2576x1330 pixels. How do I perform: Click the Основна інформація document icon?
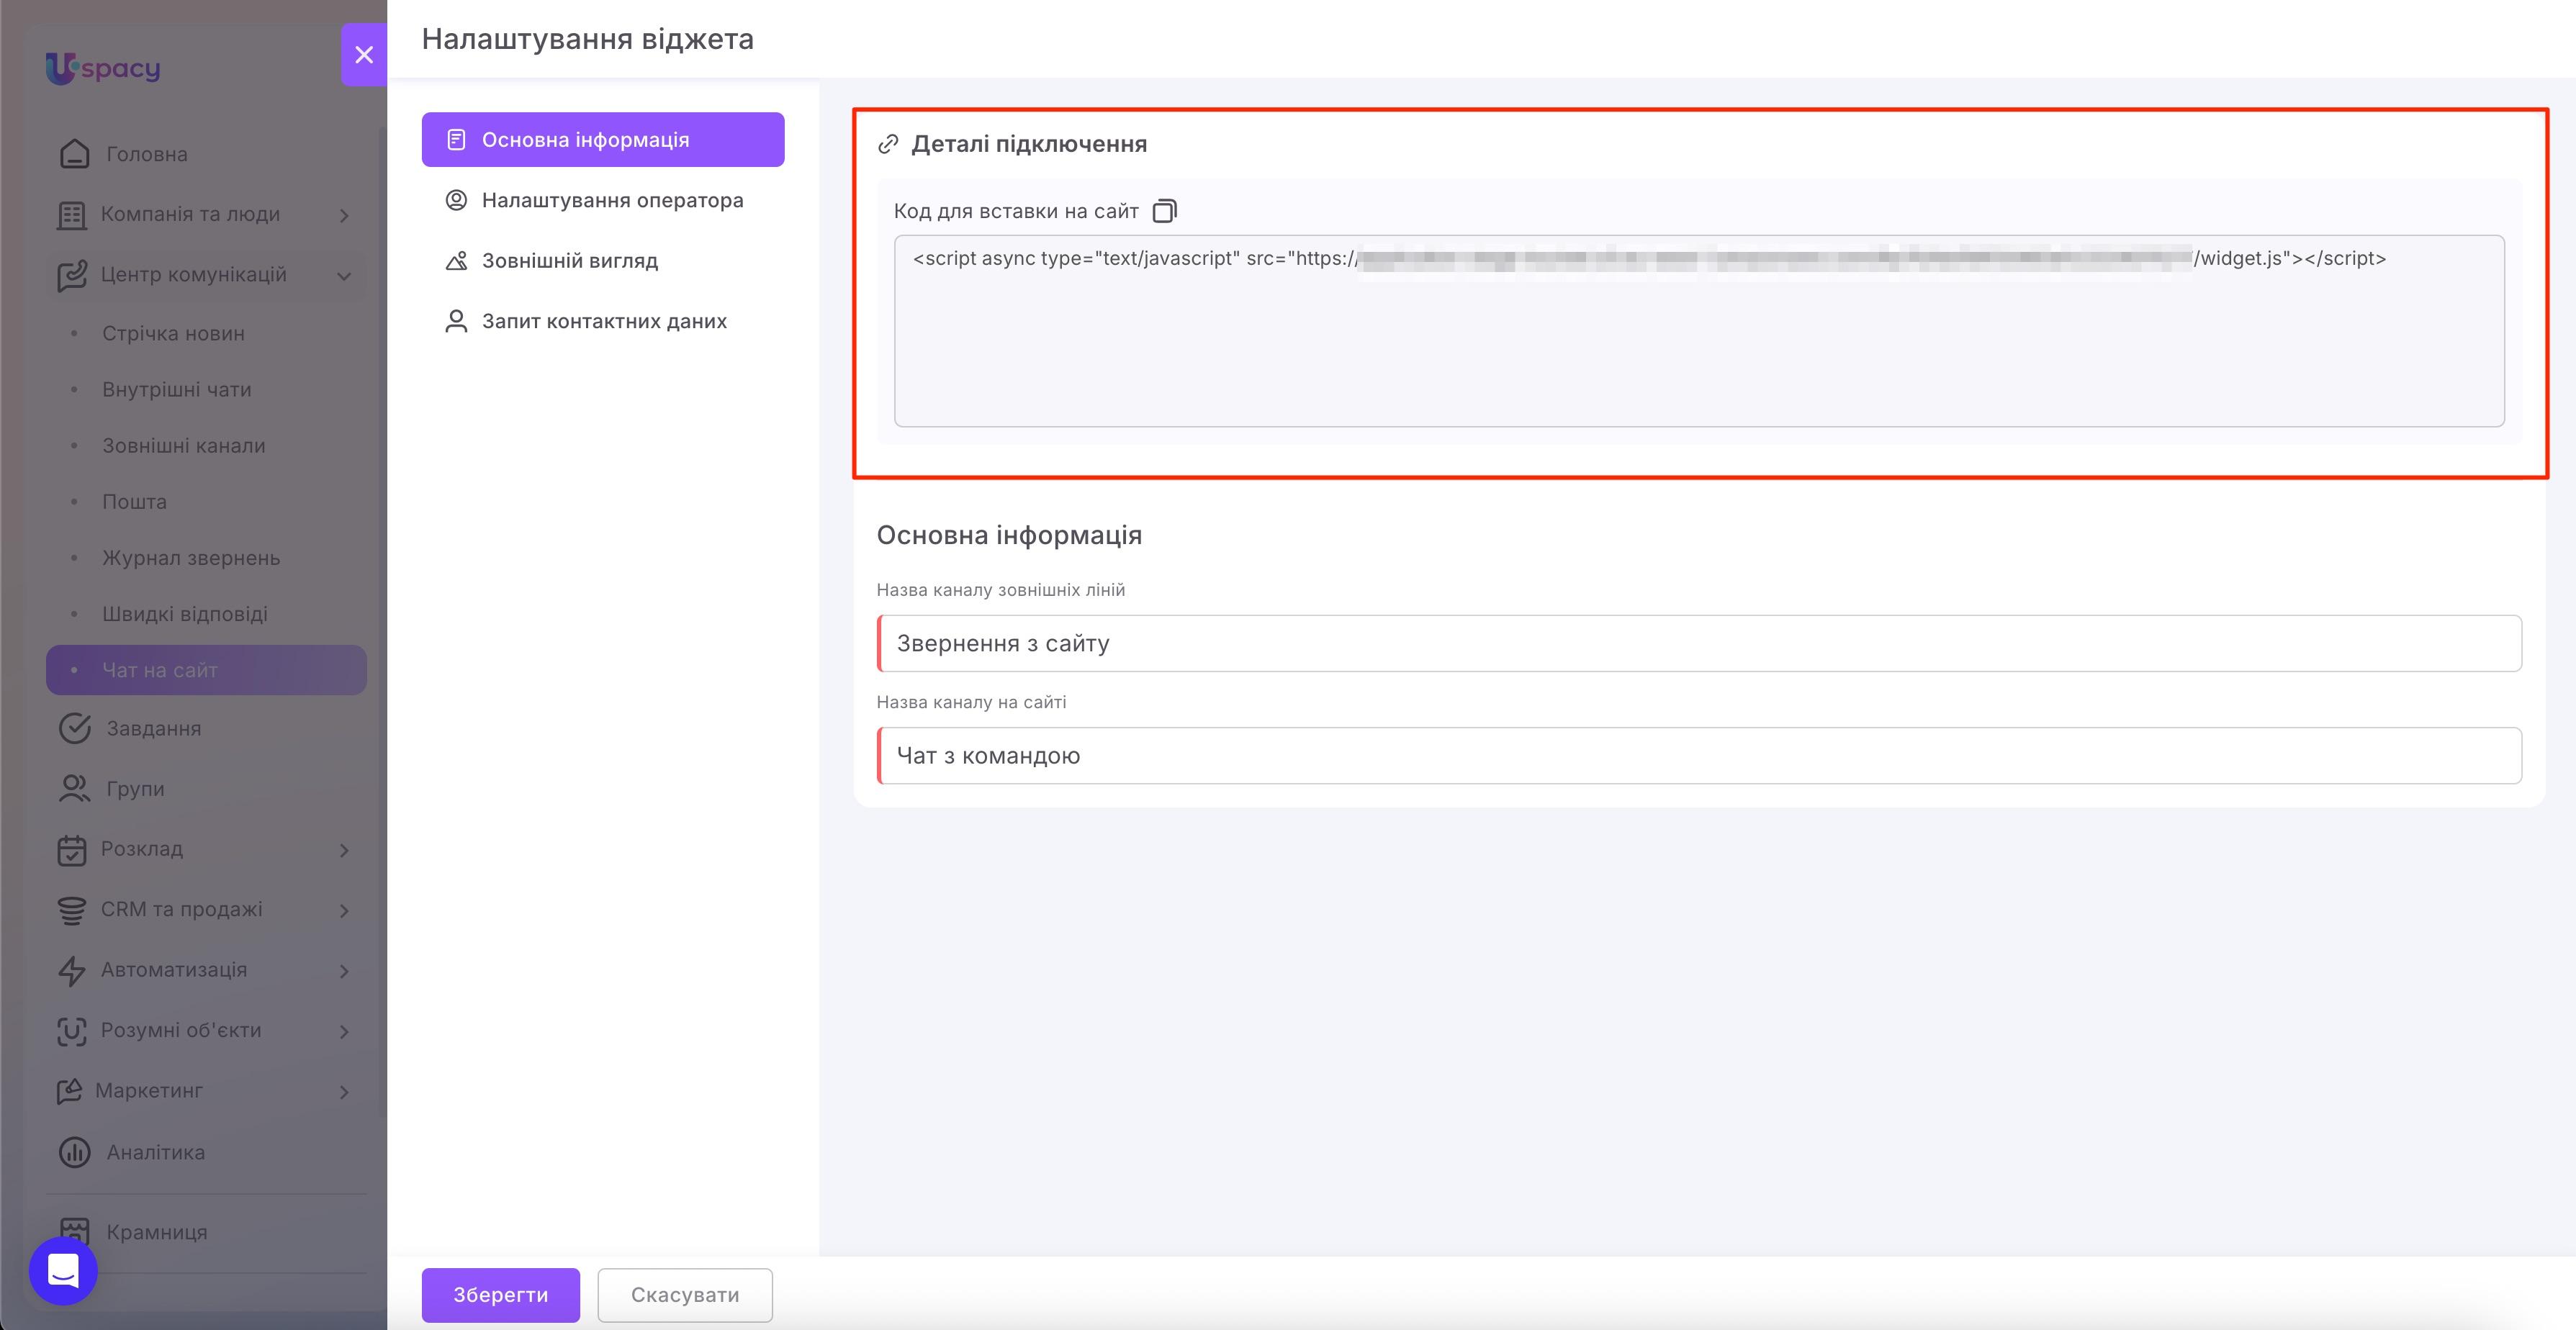point(456,140)
